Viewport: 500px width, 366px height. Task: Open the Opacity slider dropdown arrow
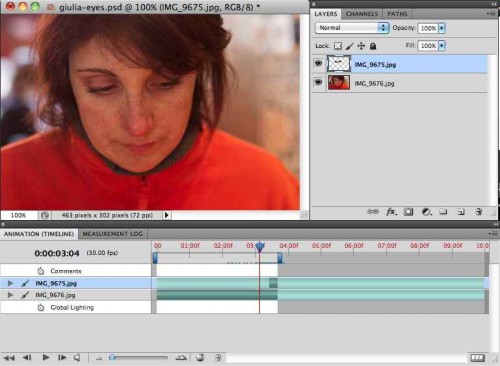click(442, 28)
